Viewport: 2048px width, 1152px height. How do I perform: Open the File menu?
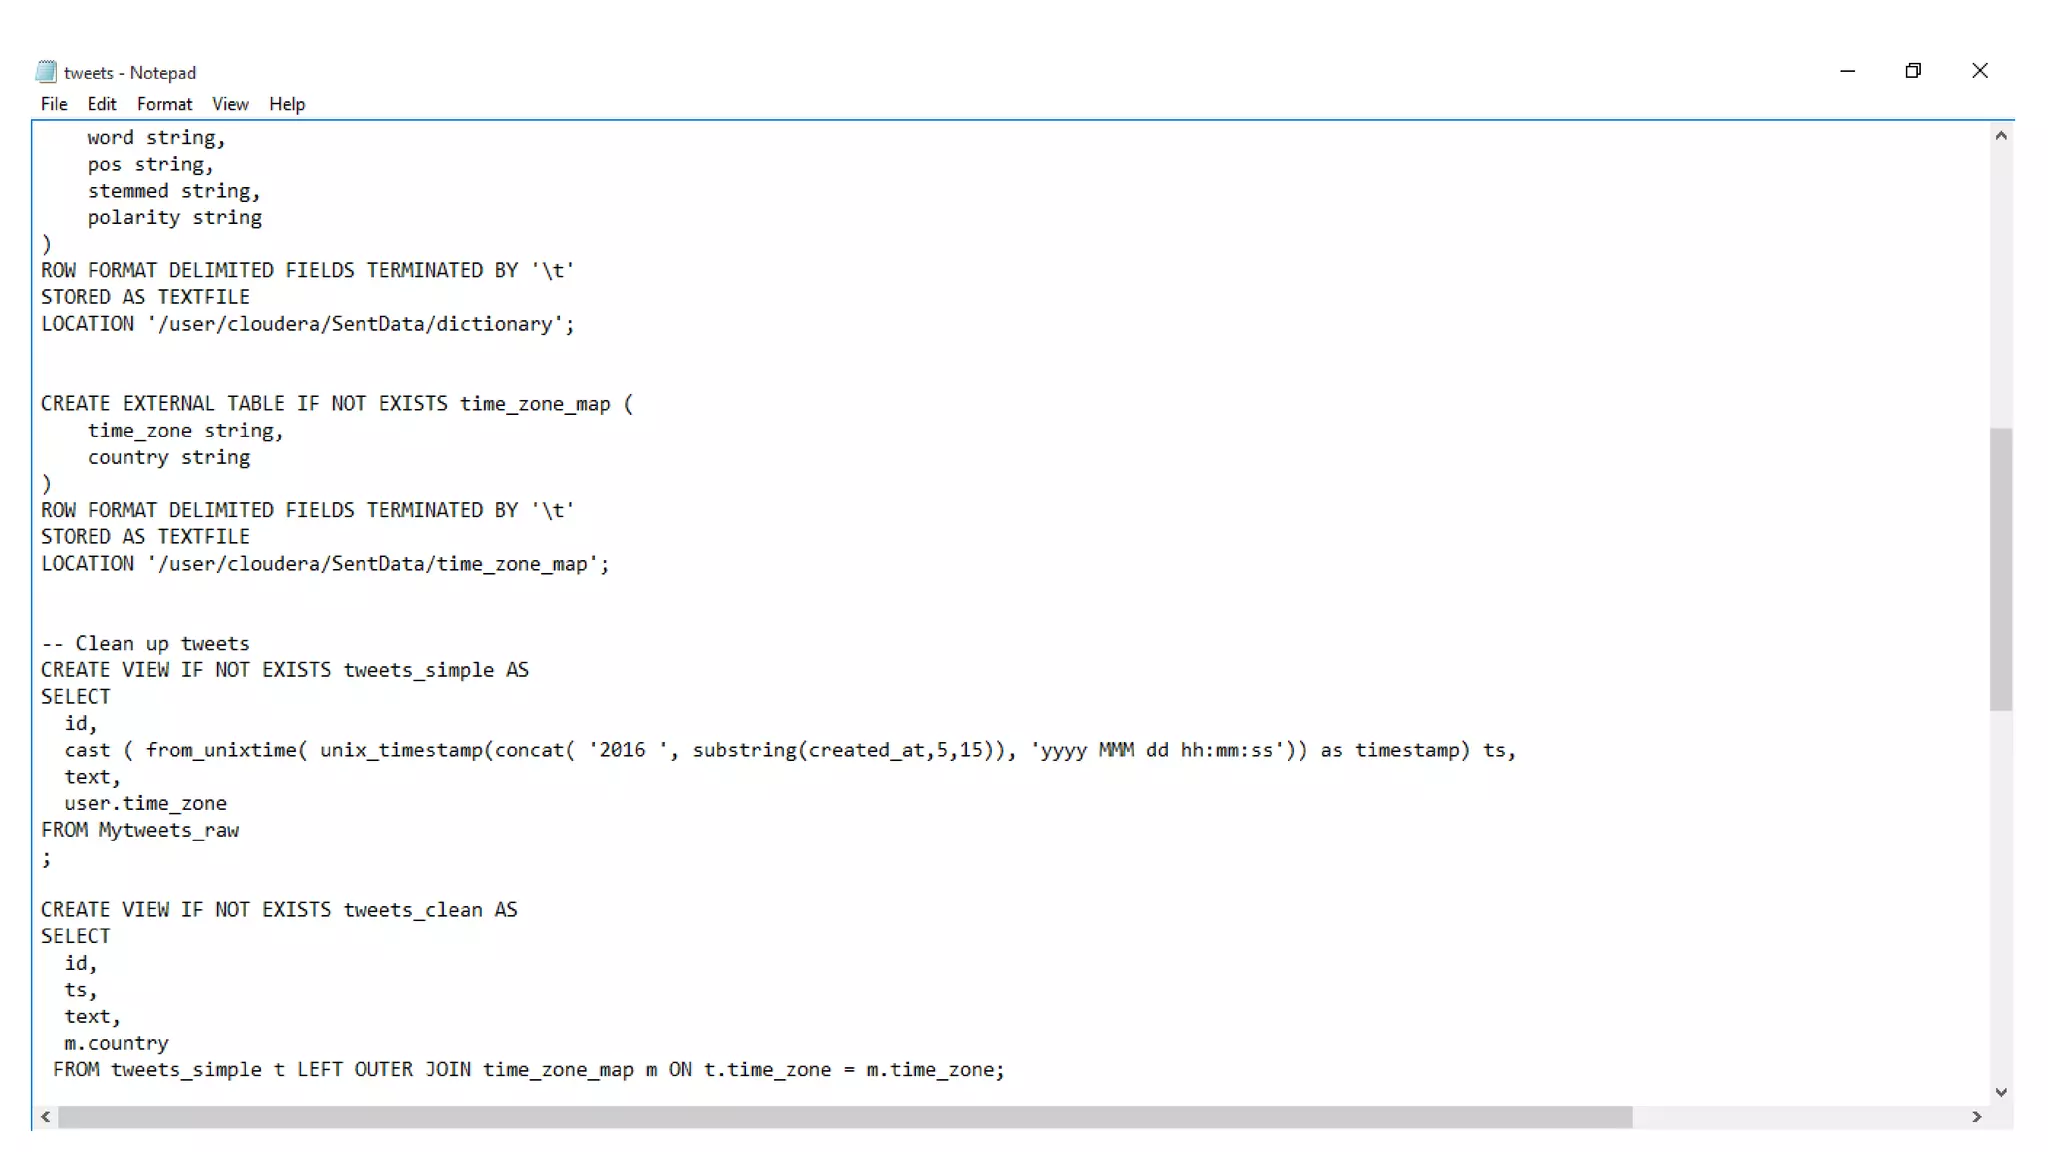(x=54, y=104)
